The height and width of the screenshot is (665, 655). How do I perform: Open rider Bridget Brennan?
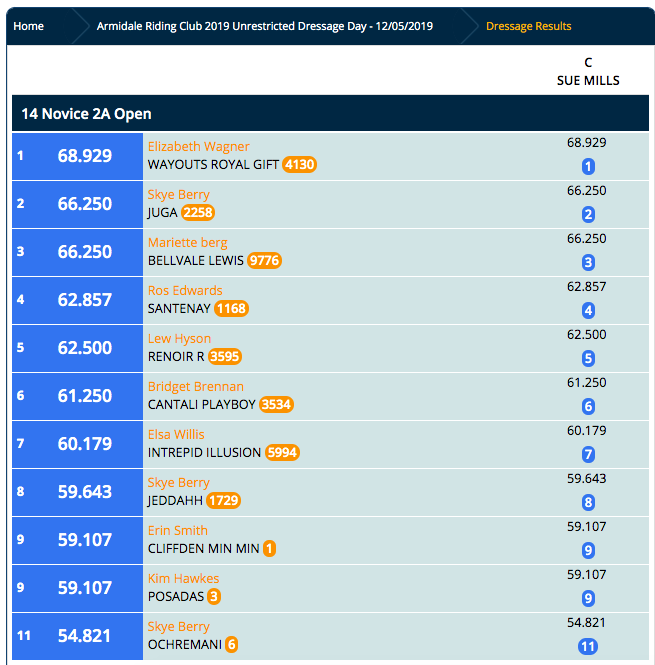[x=196, y=386]
